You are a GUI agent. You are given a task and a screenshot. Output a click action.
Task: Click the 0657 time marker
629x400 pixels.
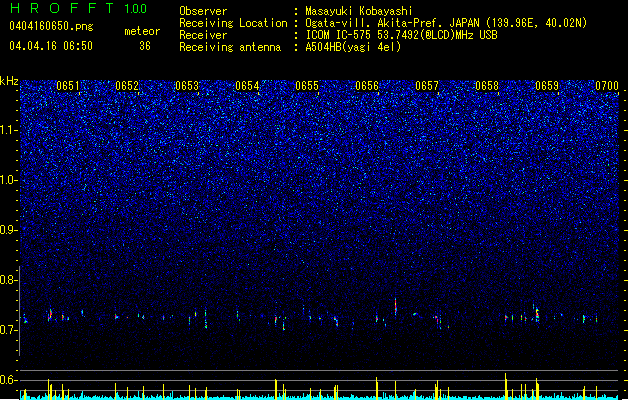coord(427,86)
